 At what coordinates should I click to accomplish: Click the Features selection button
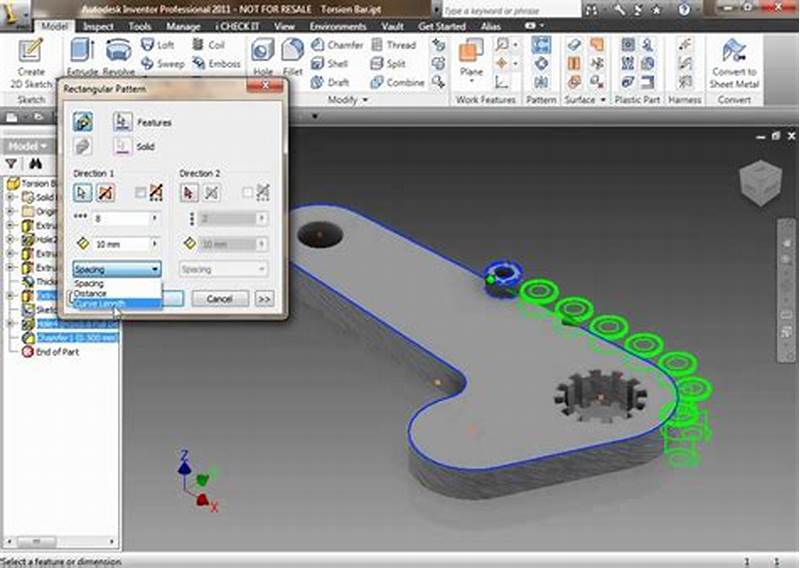(122, 122)
